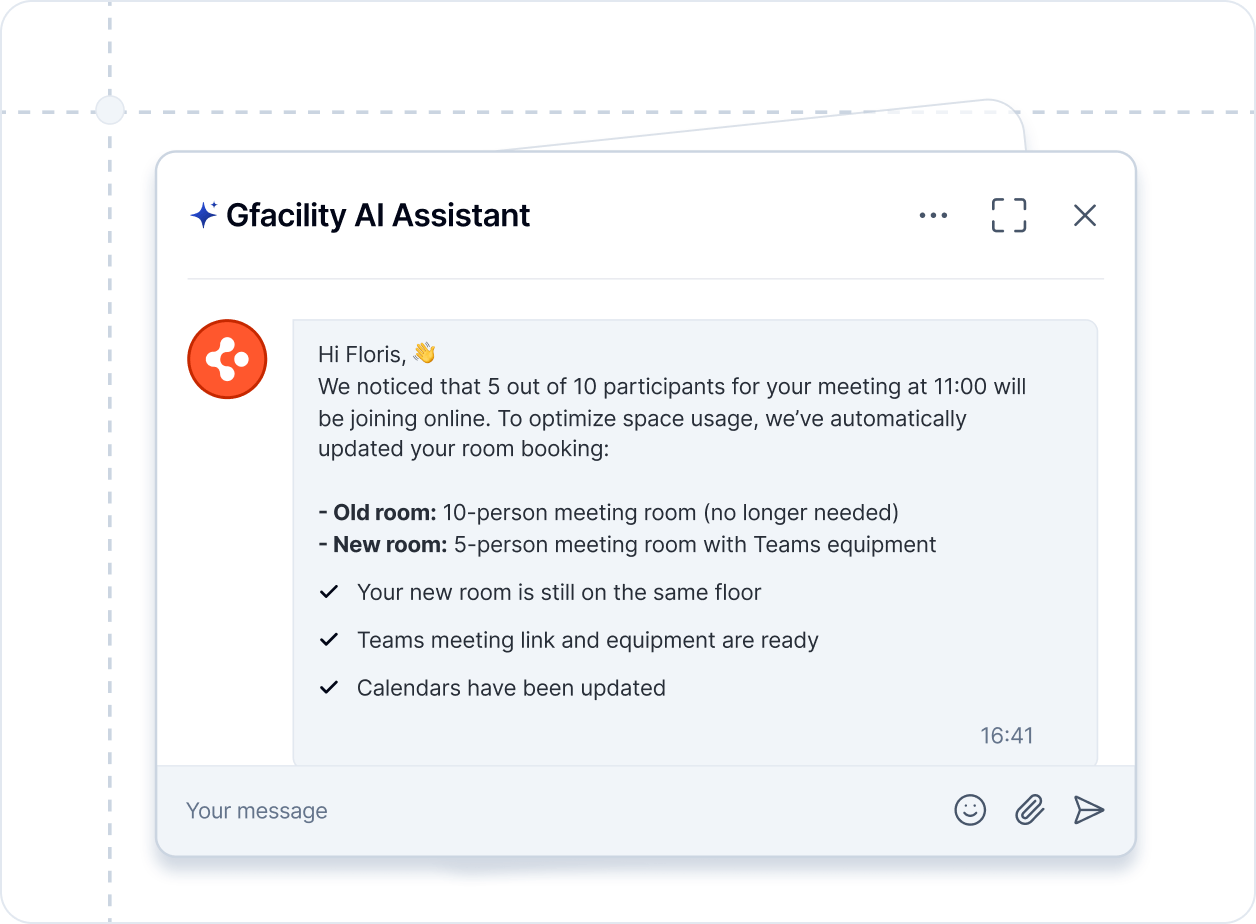This screenshot has width=1256, height=924.
Task: Click the 16:41 message timestamp
Action: (x=1006, y=736)
